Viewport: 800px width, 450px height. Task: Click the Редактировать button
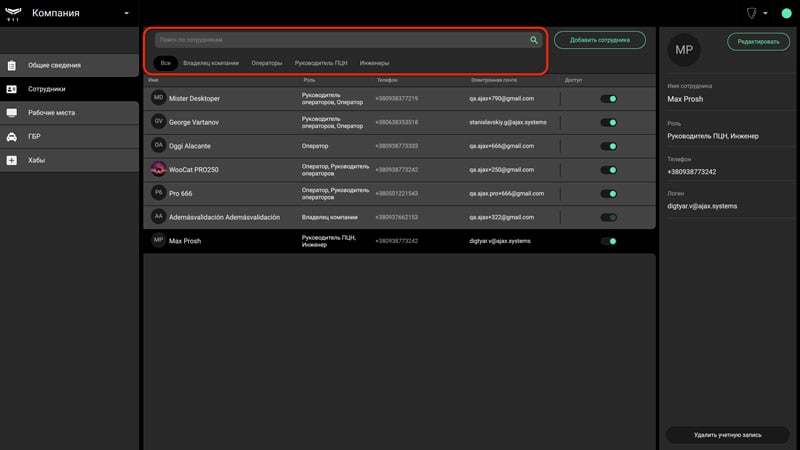[758, 42]
